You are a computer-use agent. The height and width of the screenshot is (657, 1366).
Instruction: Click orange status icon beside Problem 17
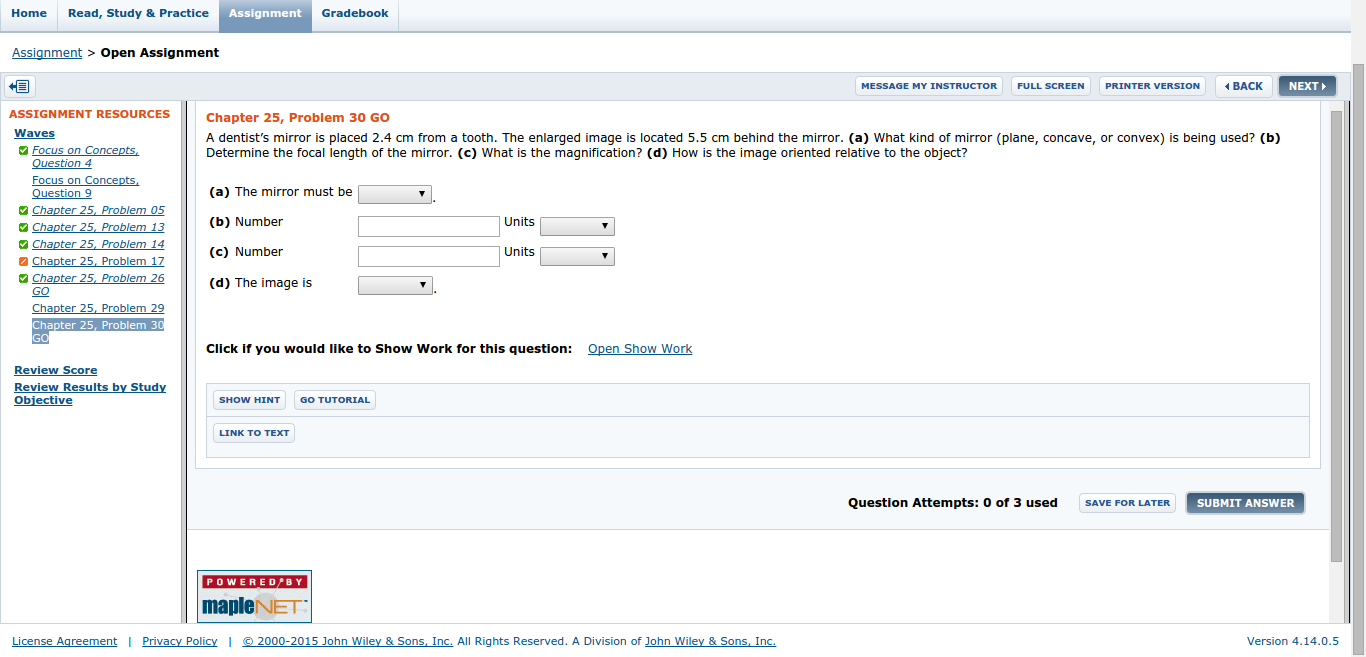23,262
